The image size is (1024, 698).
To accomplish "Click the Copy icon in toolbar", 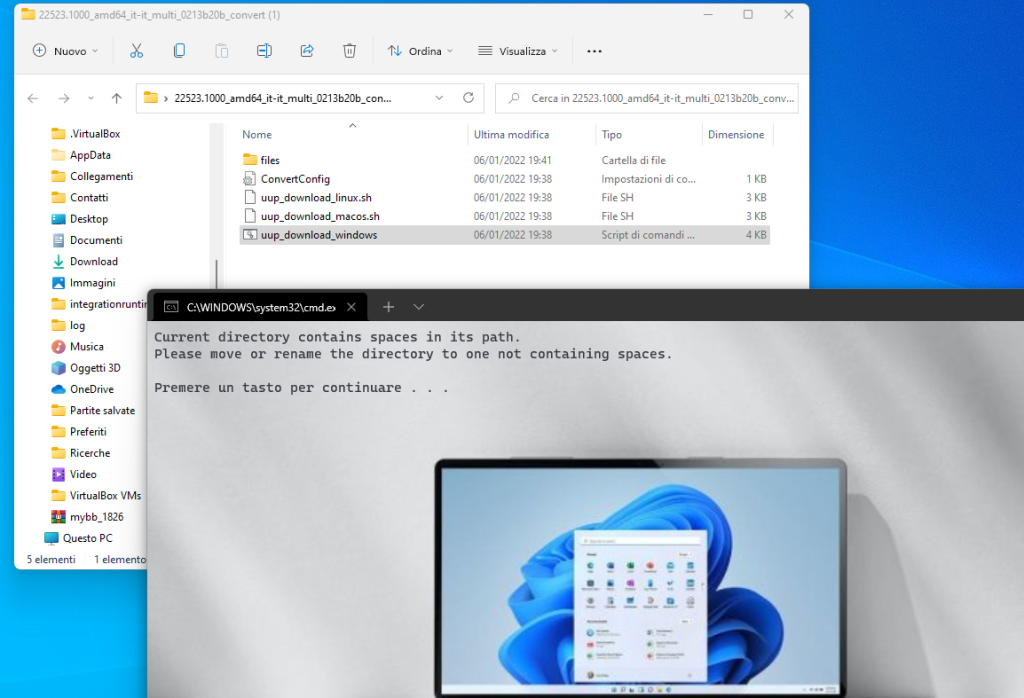I will pos(179,50).
